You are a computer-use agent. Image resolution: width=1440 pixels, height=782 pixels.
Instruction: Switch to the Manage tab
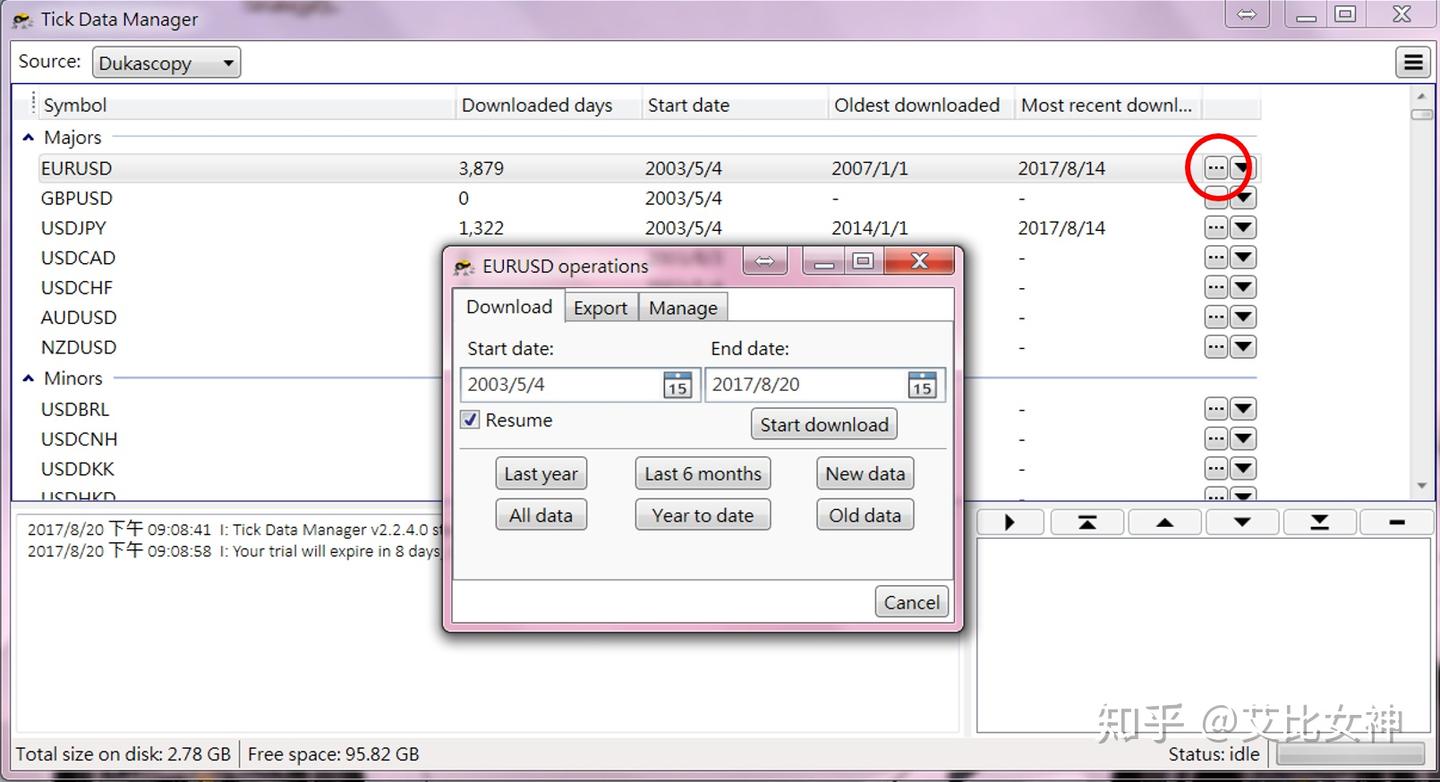coord(683,308)
